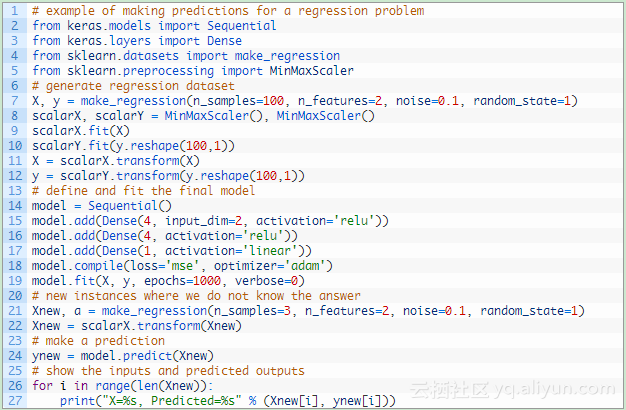This screenshot has height=410, width=626.
Task: Click line number 1 in the gutter
Action: [x=15, y=11]
